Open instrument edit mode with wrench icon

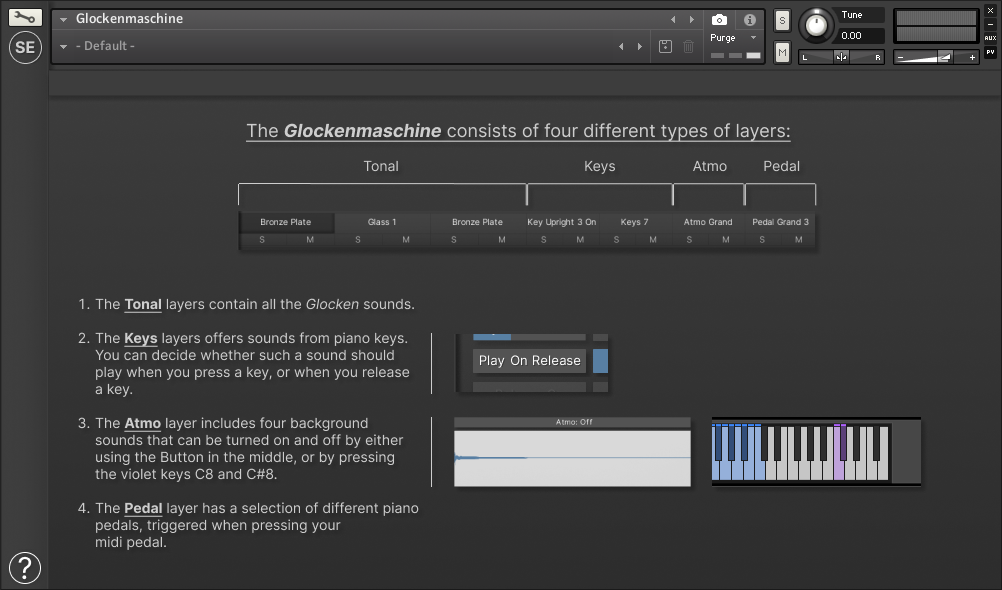coord(25,17)
